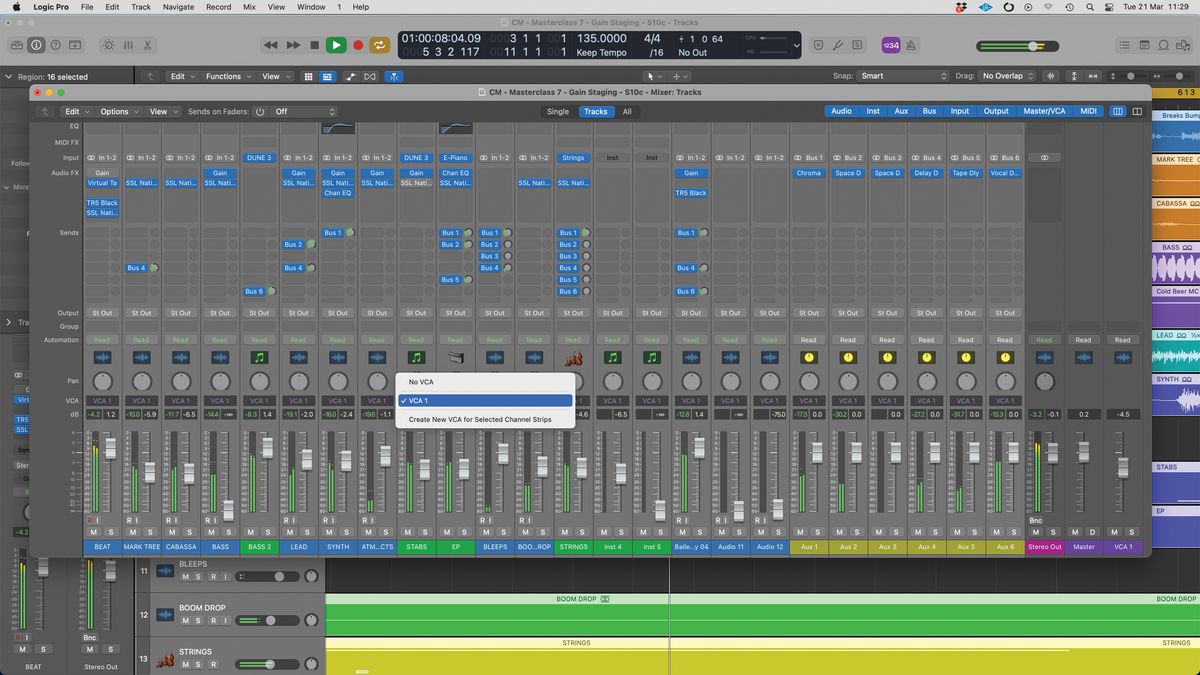Switch to the All tab in the Mixer

click(627, 111)
